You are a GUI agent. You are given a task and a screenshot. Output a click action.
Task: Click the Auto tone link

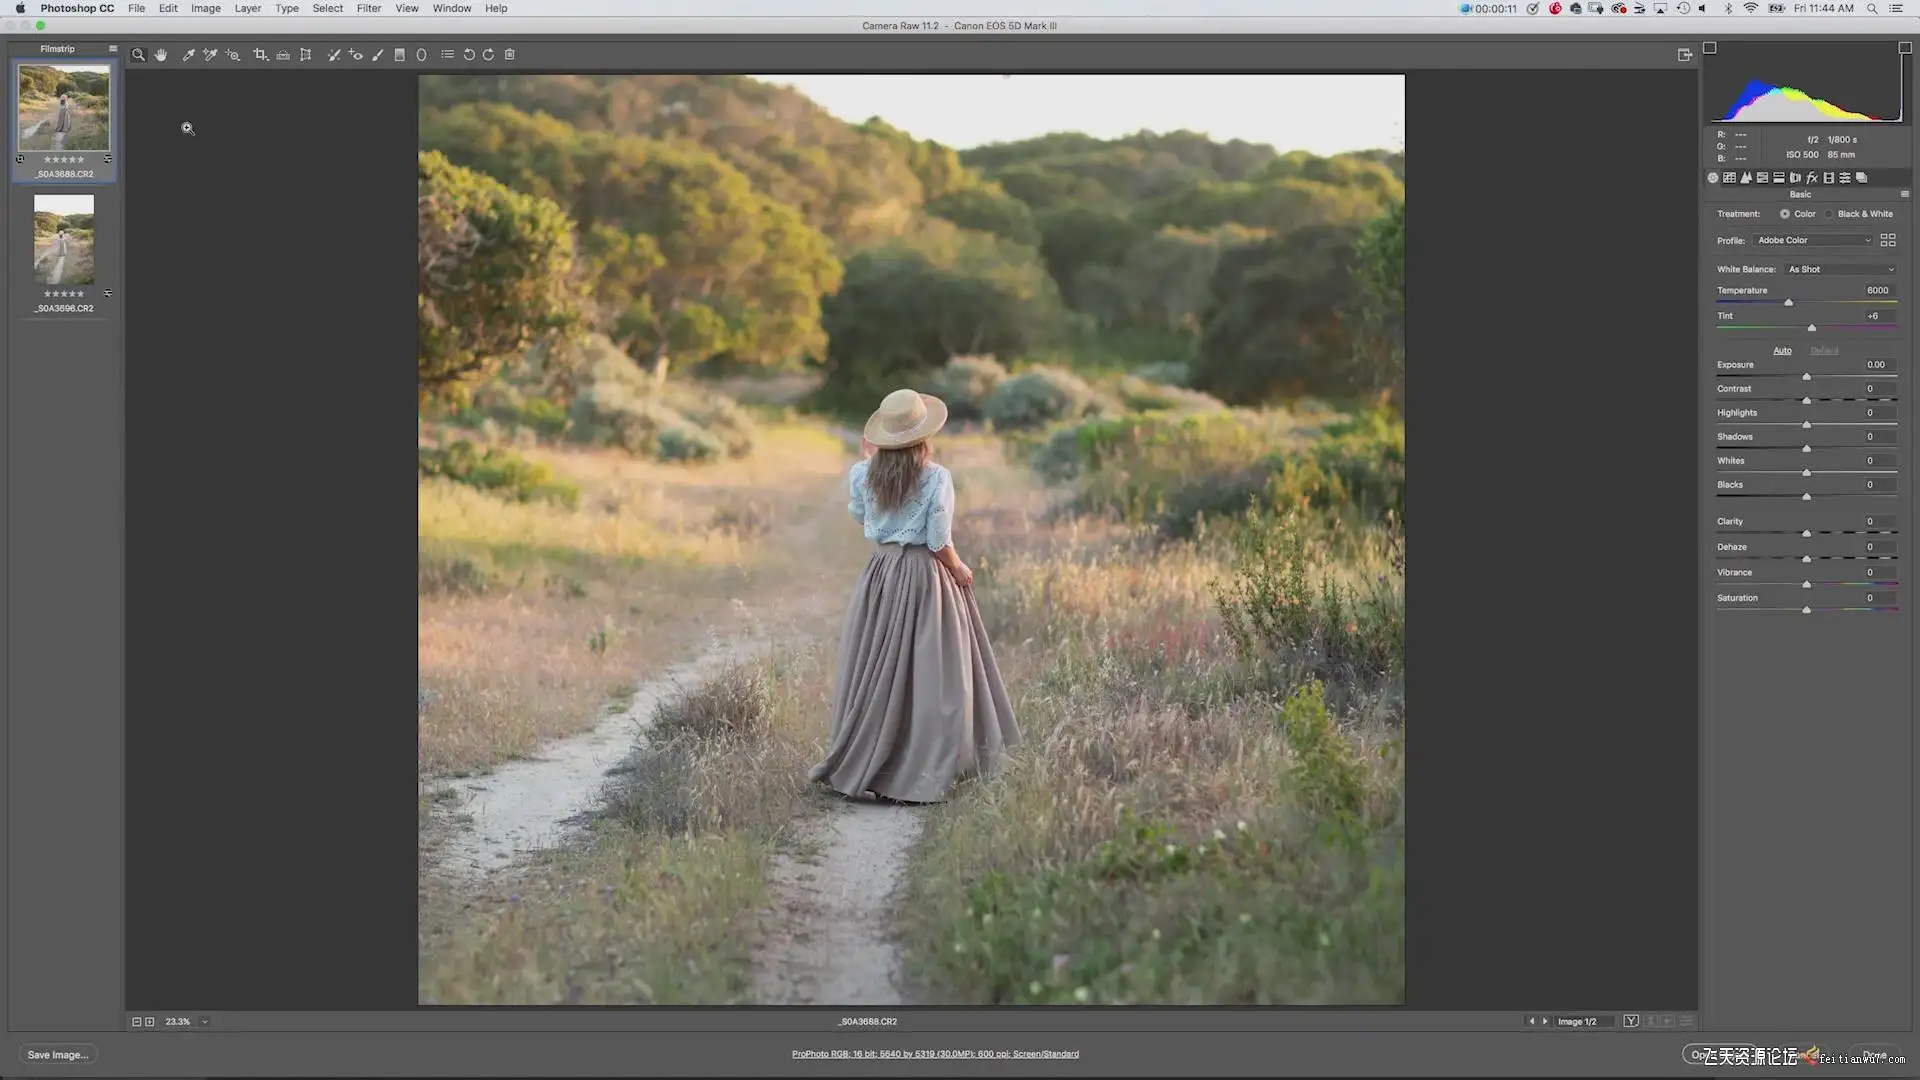[1782, 351]
